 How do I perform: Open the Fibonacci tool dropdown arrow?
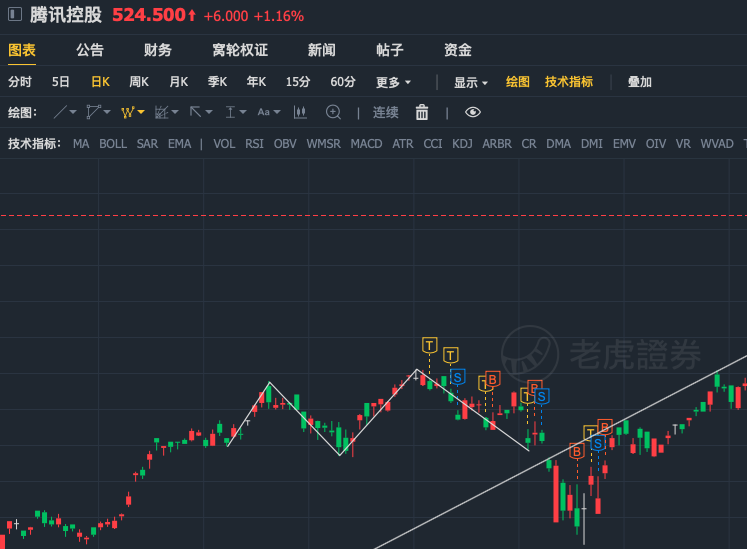click(x=175, y=112)
